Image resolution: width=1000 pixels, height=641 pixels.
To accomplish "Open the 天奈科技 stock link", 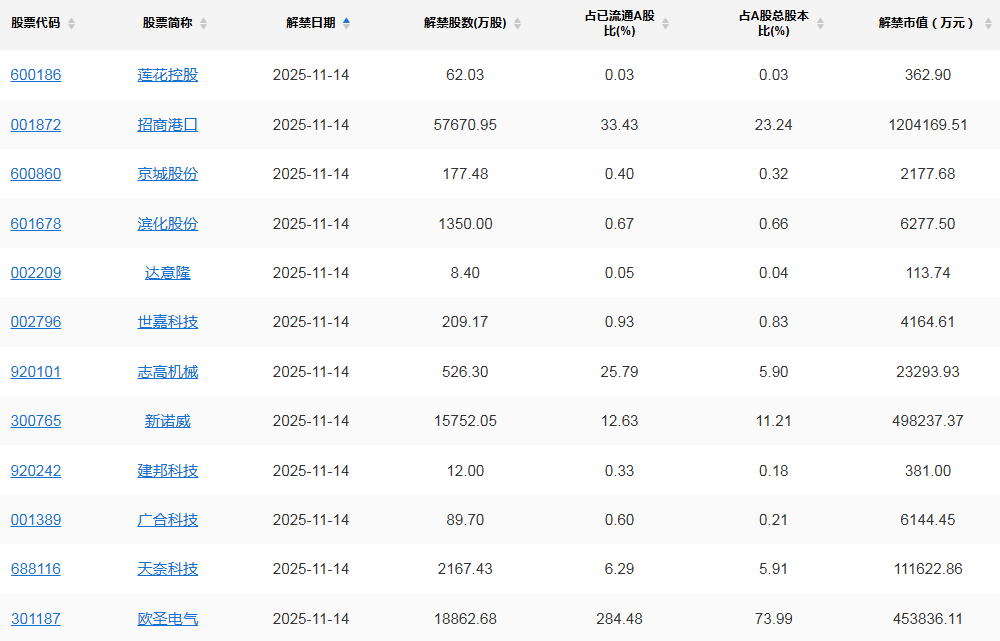I will point(168,569).
